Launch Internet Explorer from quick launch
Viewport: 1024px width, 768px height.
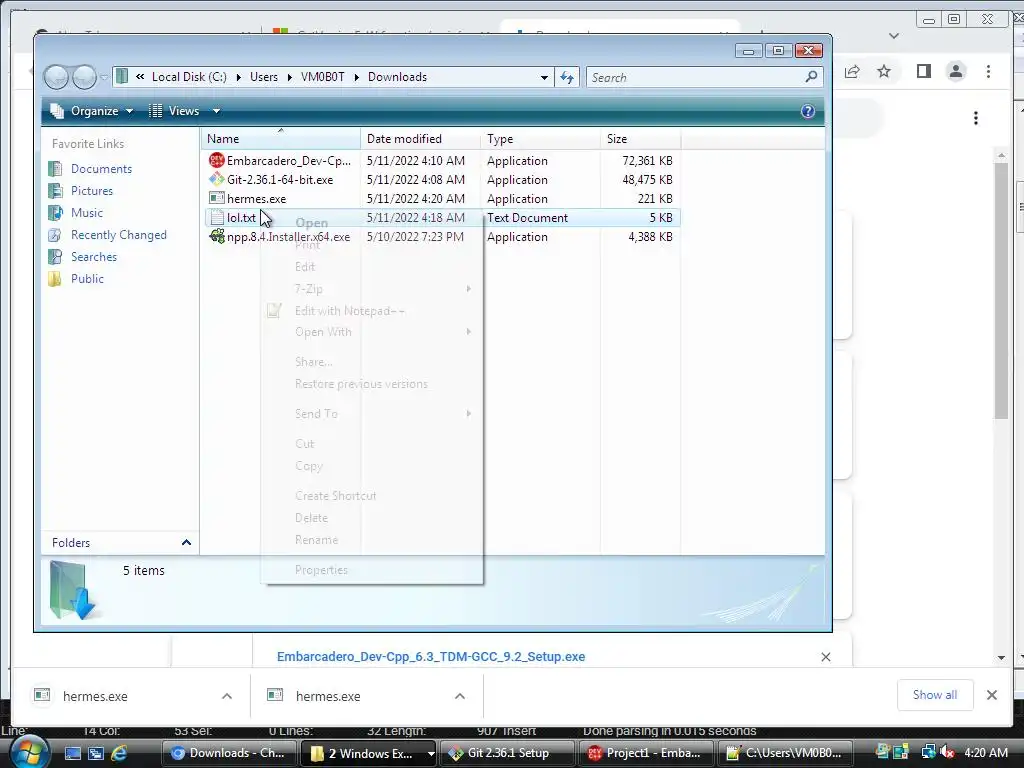(119, 753)
